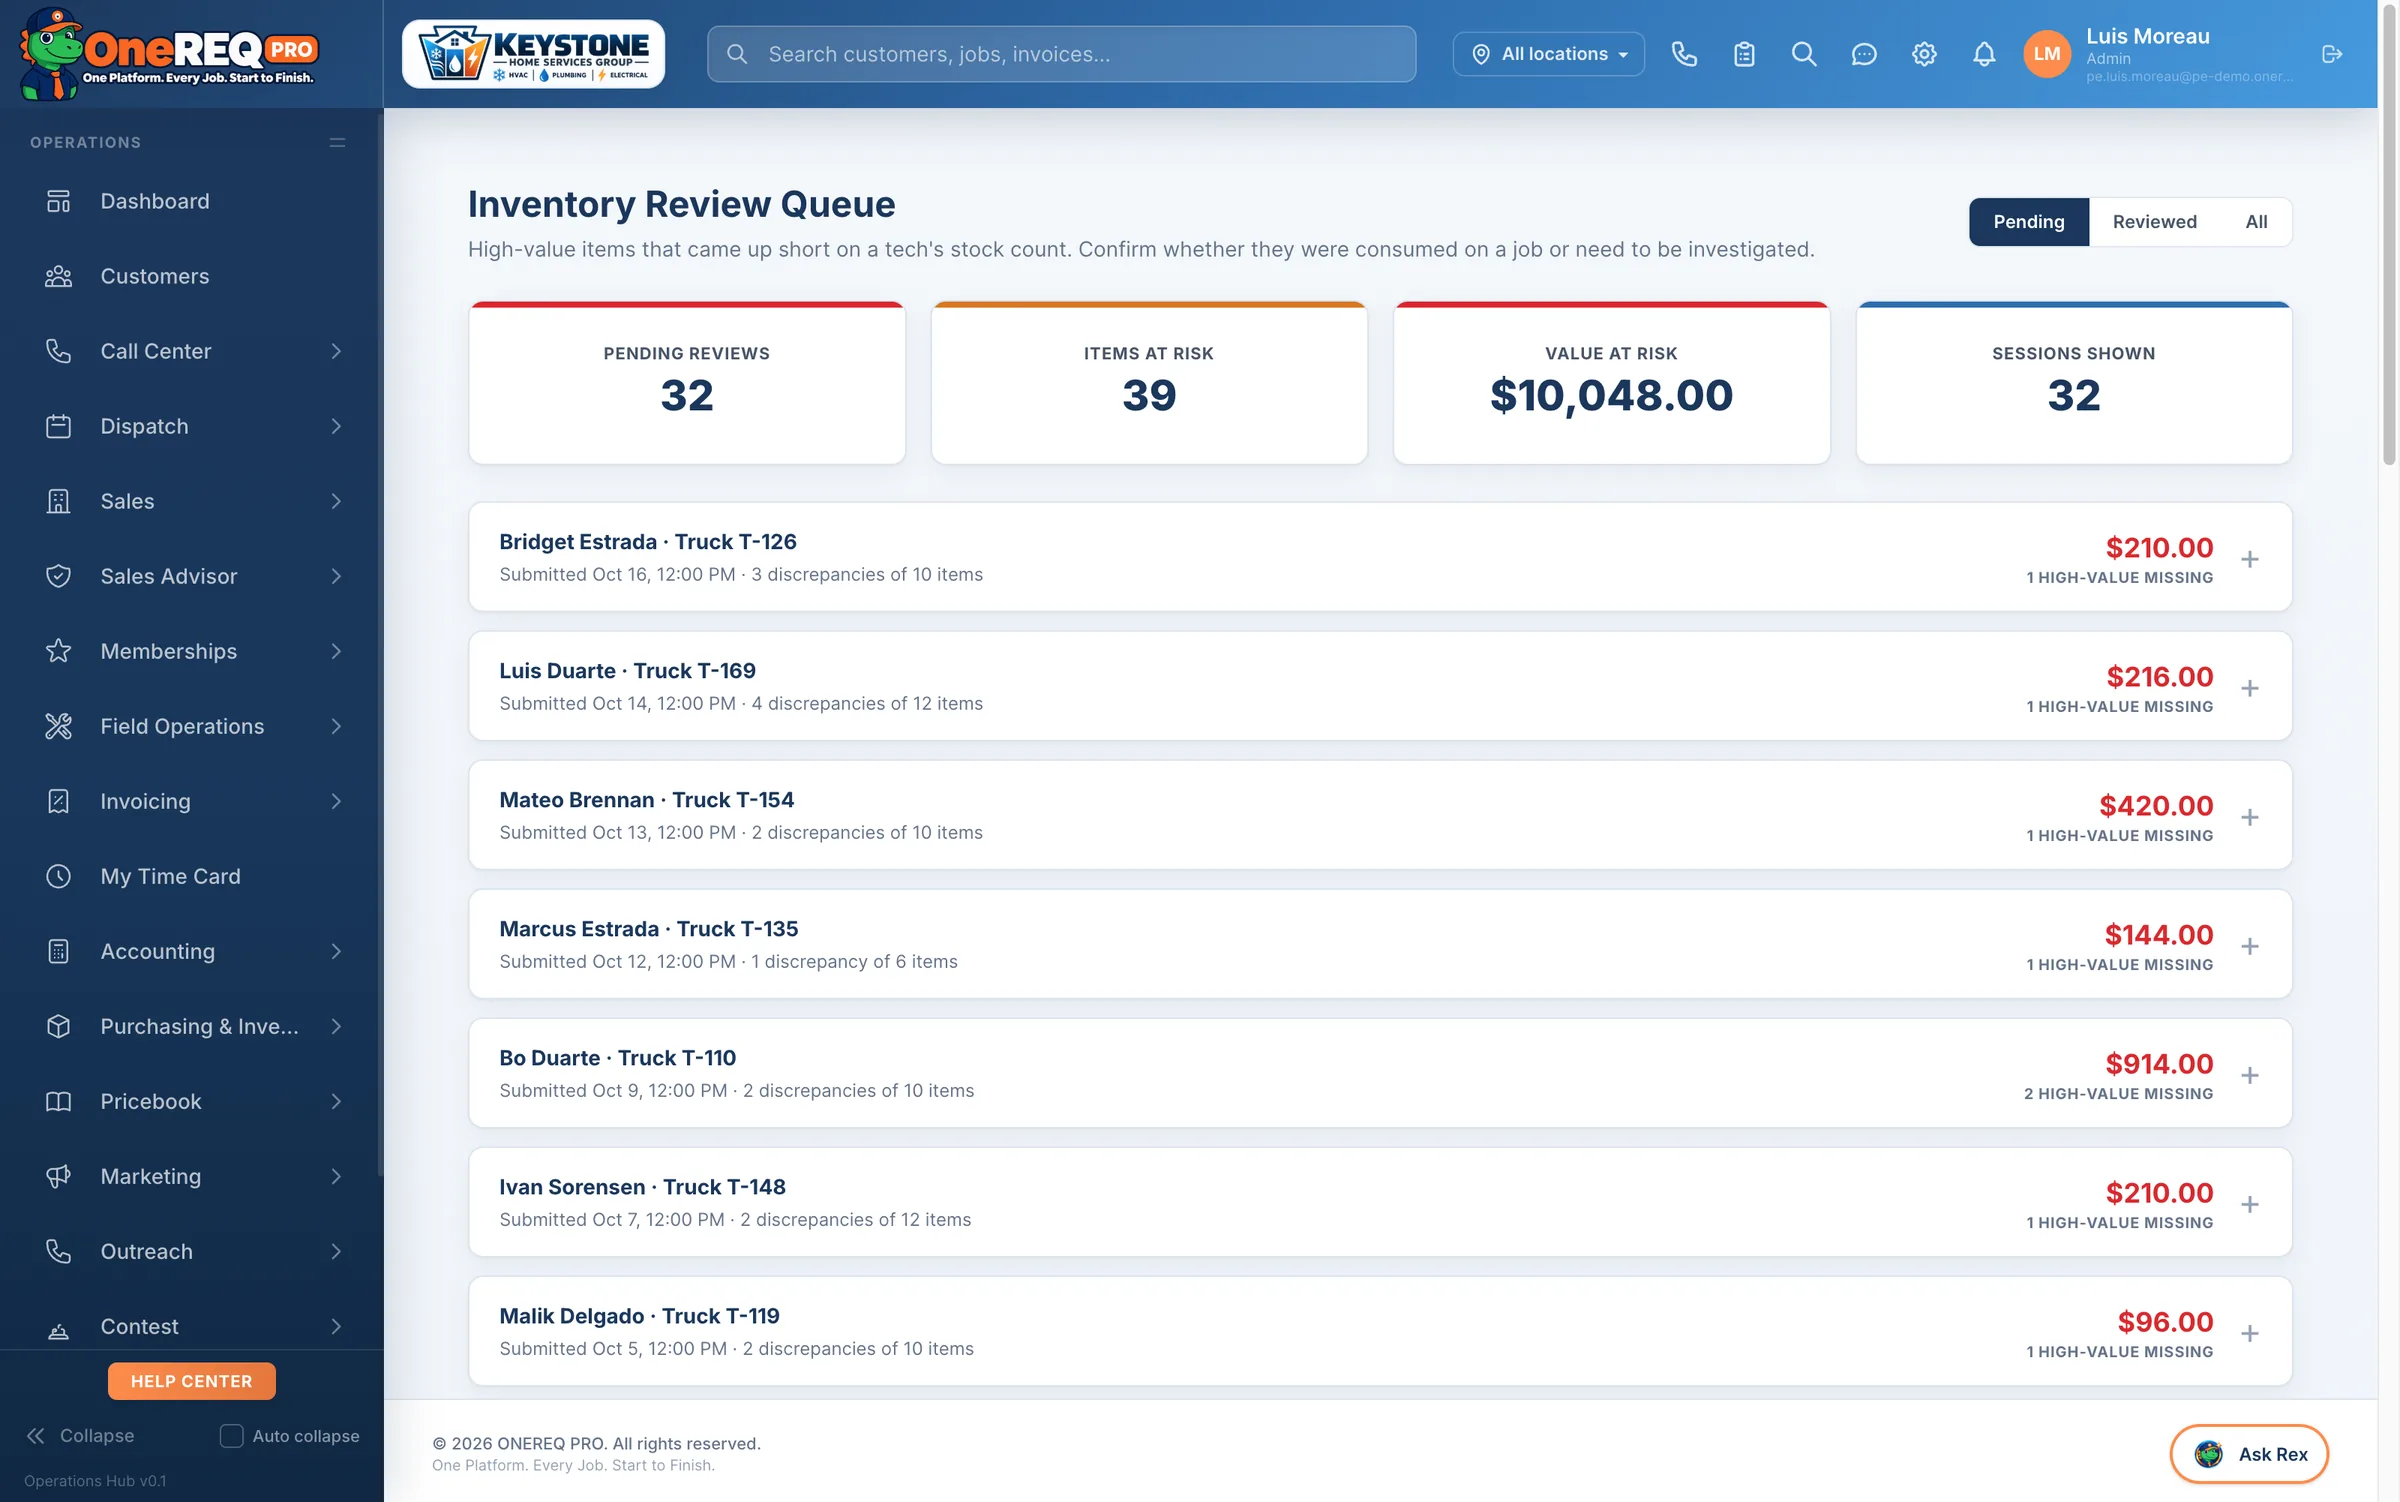The height and width of the screenshot is (1502, 2400).
Task: Switch to the All tab
Action: [2256, 222]
